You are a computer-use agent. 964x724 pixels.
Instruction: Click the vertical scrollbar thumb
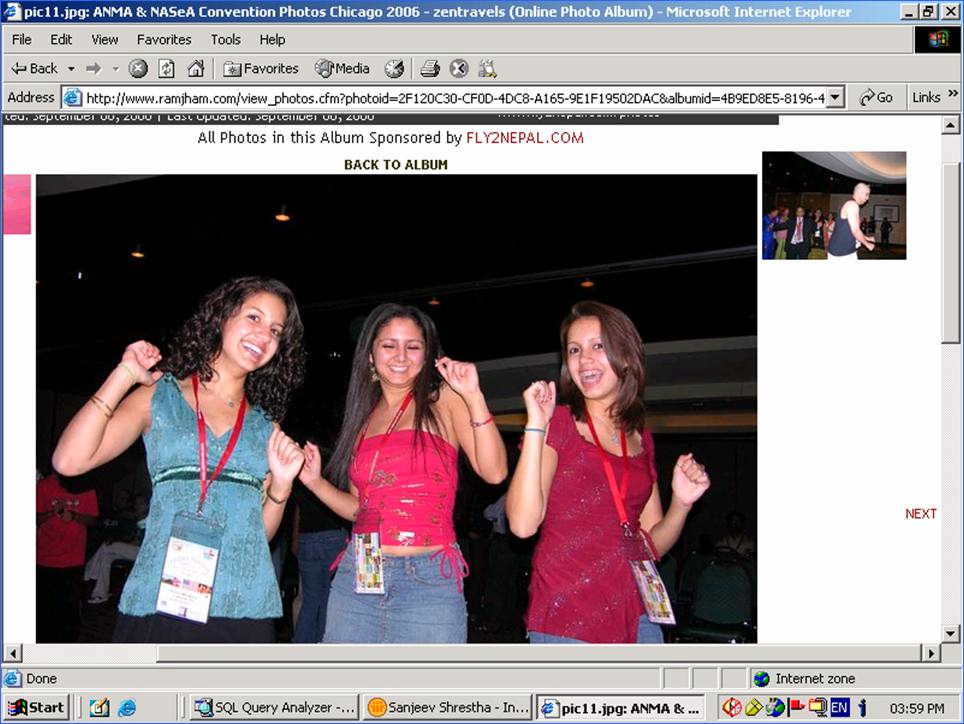(x=951, y=250)
